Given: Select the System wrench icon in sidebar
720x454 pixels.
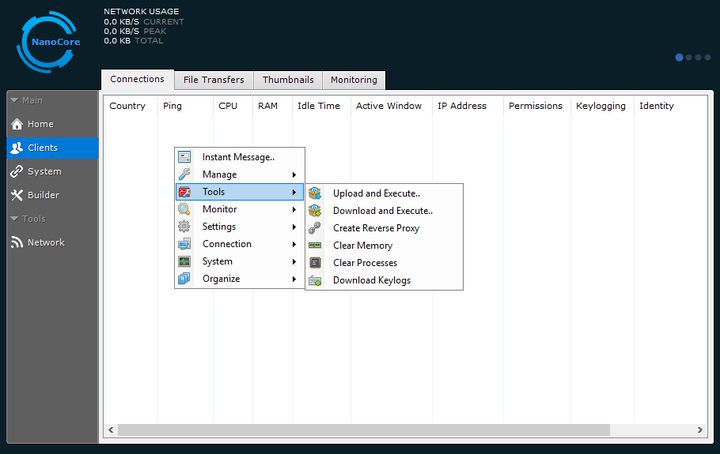Looking at the screenshot, I should coord(16,172).
